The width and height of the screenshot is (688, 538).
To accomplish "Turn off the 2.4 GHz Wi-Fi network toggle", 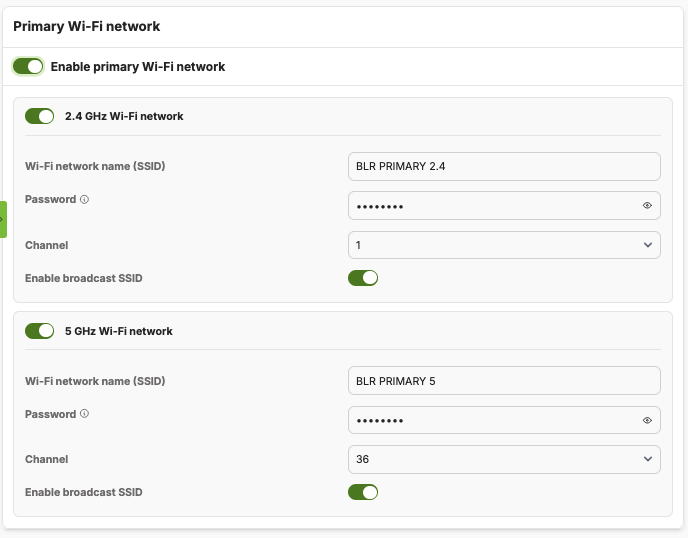I will (39, 116).
